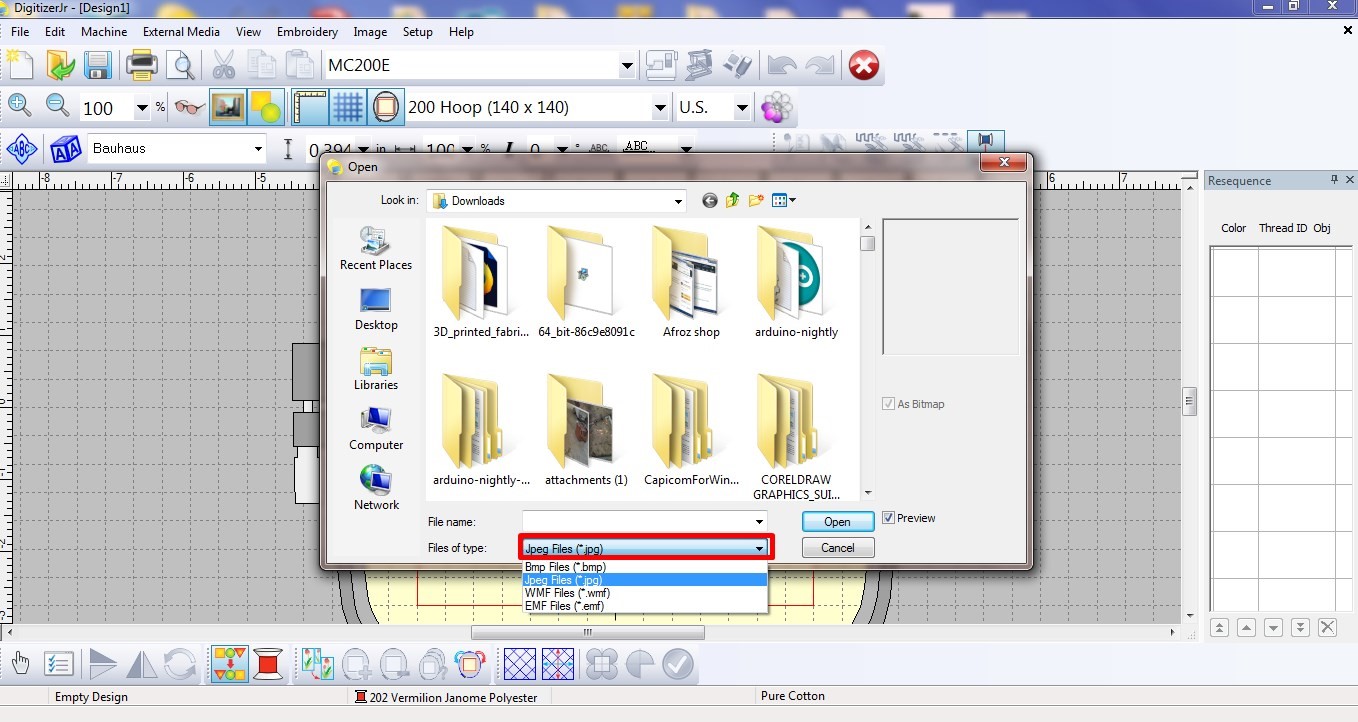Go back using the Open dialog's Back arrow
The image size is (1358, 722).
click(710, 201)
